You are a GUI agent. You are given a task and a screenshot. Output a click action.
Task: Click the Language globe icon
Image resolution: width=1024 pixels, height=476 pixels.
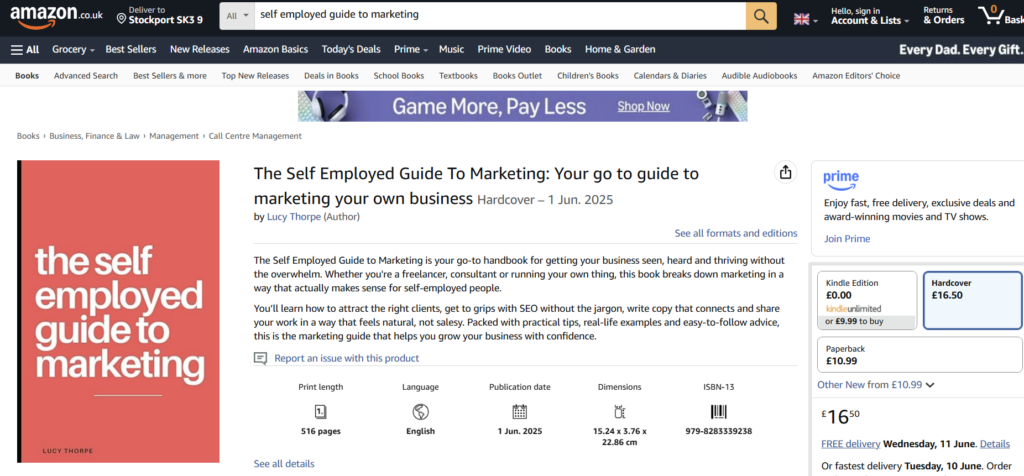point(421,411)
